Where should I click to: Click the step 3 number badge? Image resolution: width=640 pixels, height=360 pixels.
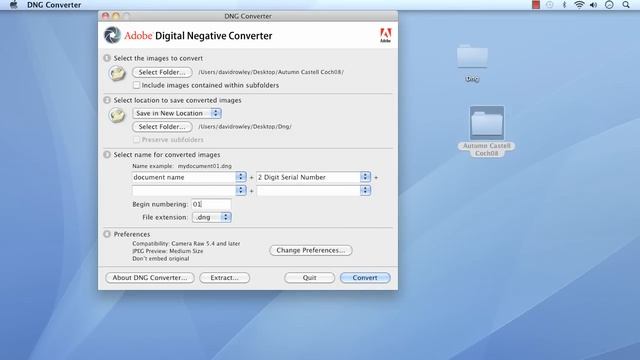107,155
